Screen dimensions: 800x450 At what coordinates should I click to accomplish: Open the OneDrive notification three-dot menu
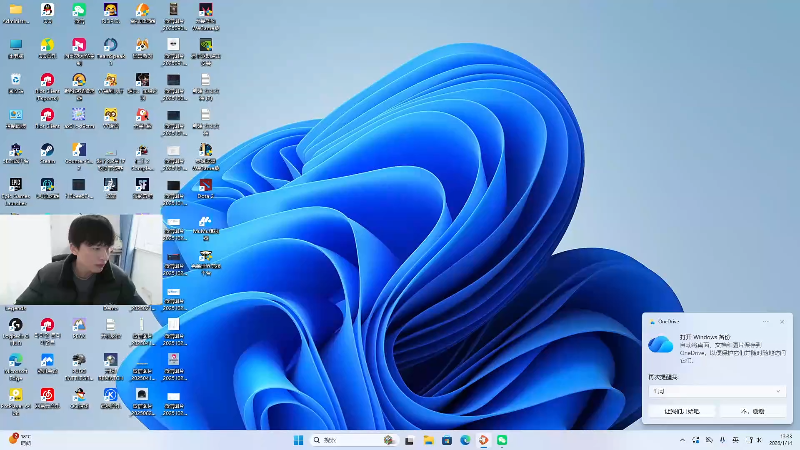click(766, 322)
